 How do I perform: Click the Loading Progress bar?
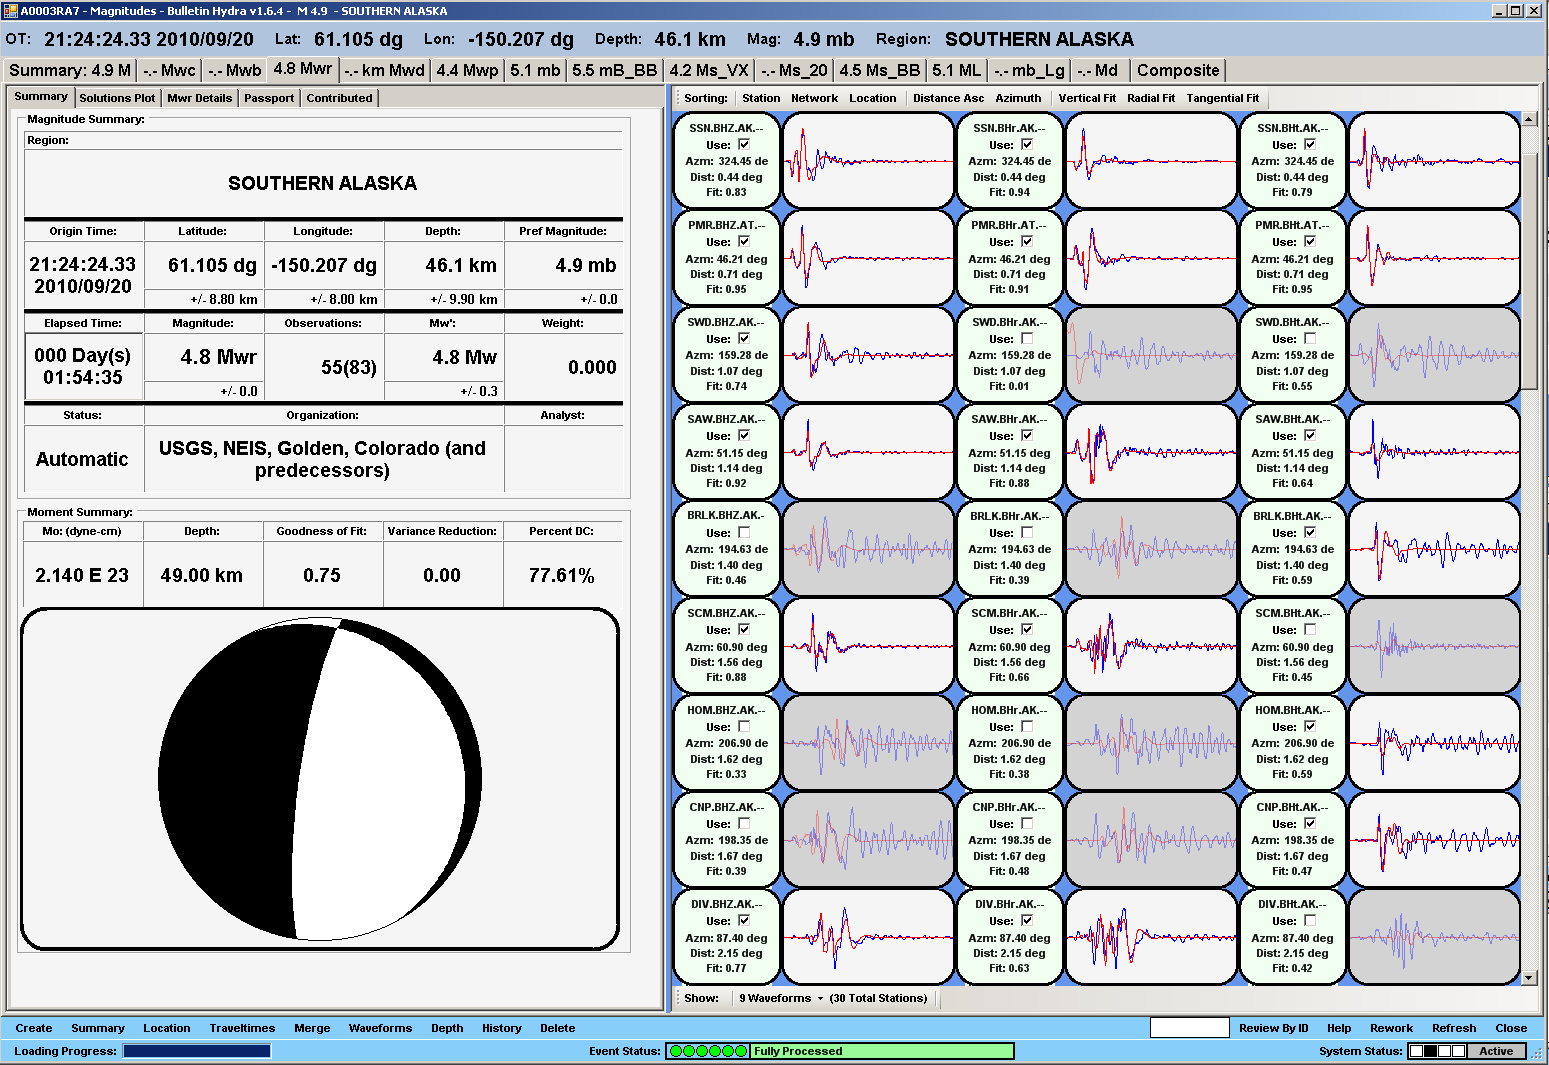[197, 1051]
